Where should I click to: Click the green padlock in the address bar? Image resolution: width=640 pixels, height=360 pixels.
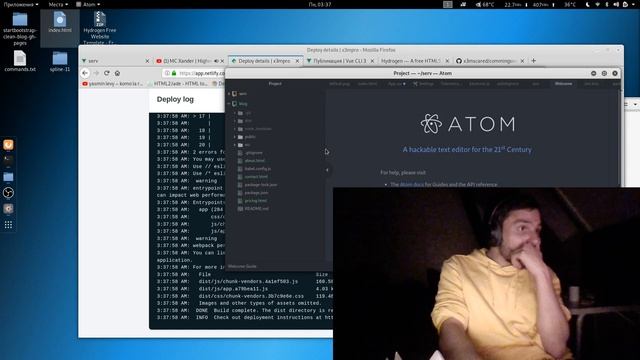pos(174,73)
